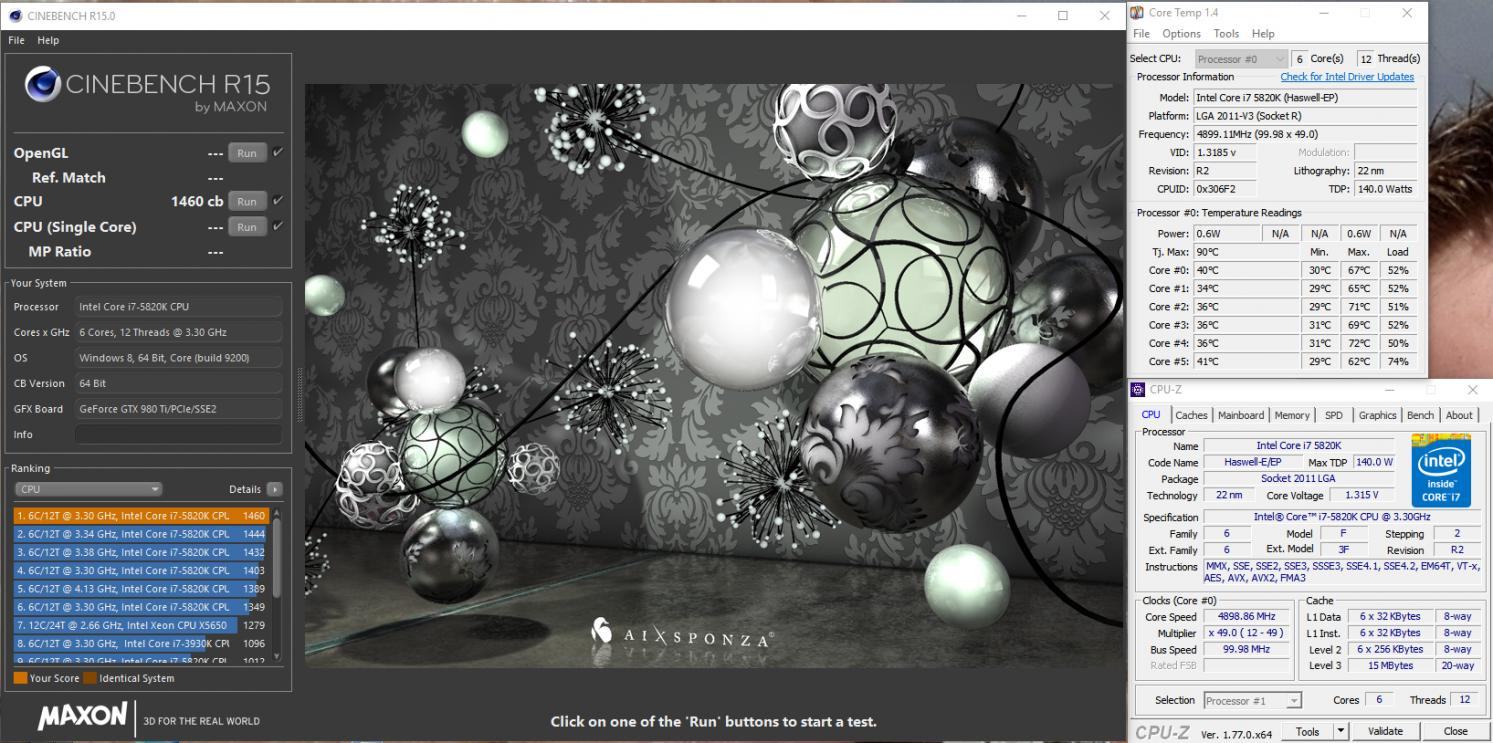The image size is (1493, 743).
Task: Switch to CPU-Z Bench tab
Action: [x=1420, y=415]
